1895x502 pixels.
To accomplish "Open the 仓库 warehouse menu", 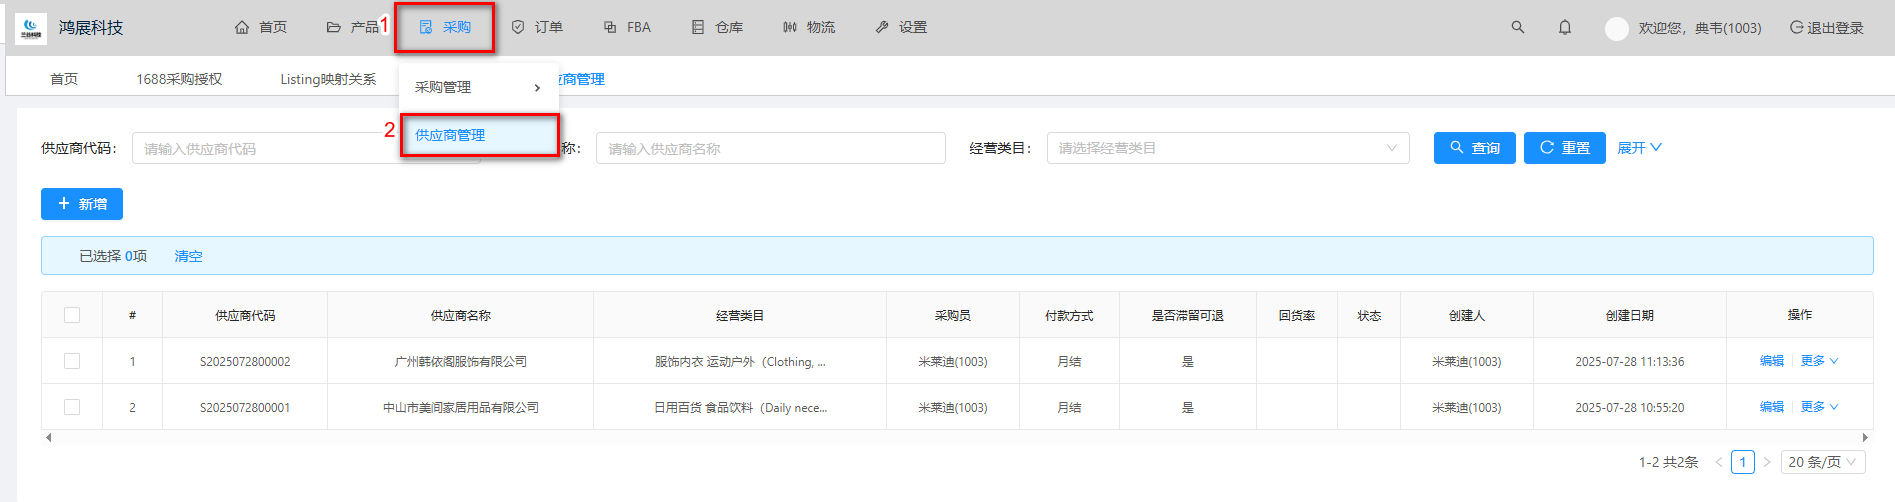I will pyautogui.click(x=717, y=28).
